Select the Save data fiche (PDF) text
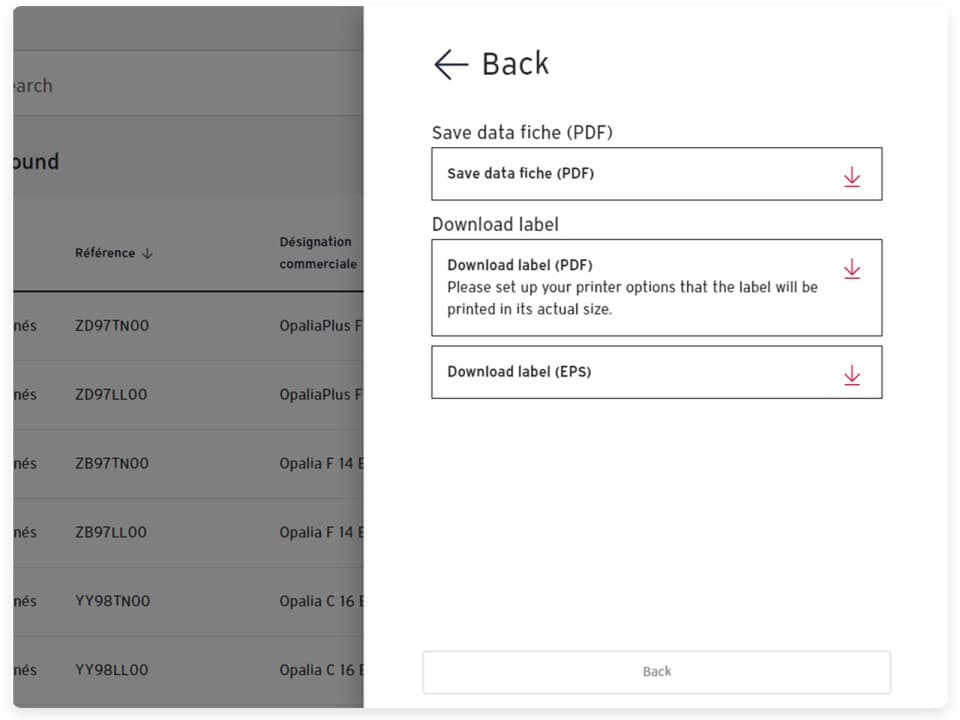The width and height of the screenshot is (960, 720). [520, 174]
